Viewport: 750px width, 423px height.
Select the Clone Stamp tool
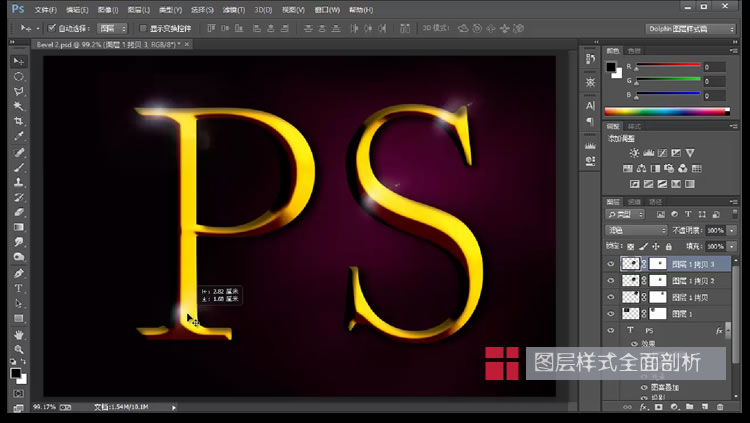click(19, 182)
